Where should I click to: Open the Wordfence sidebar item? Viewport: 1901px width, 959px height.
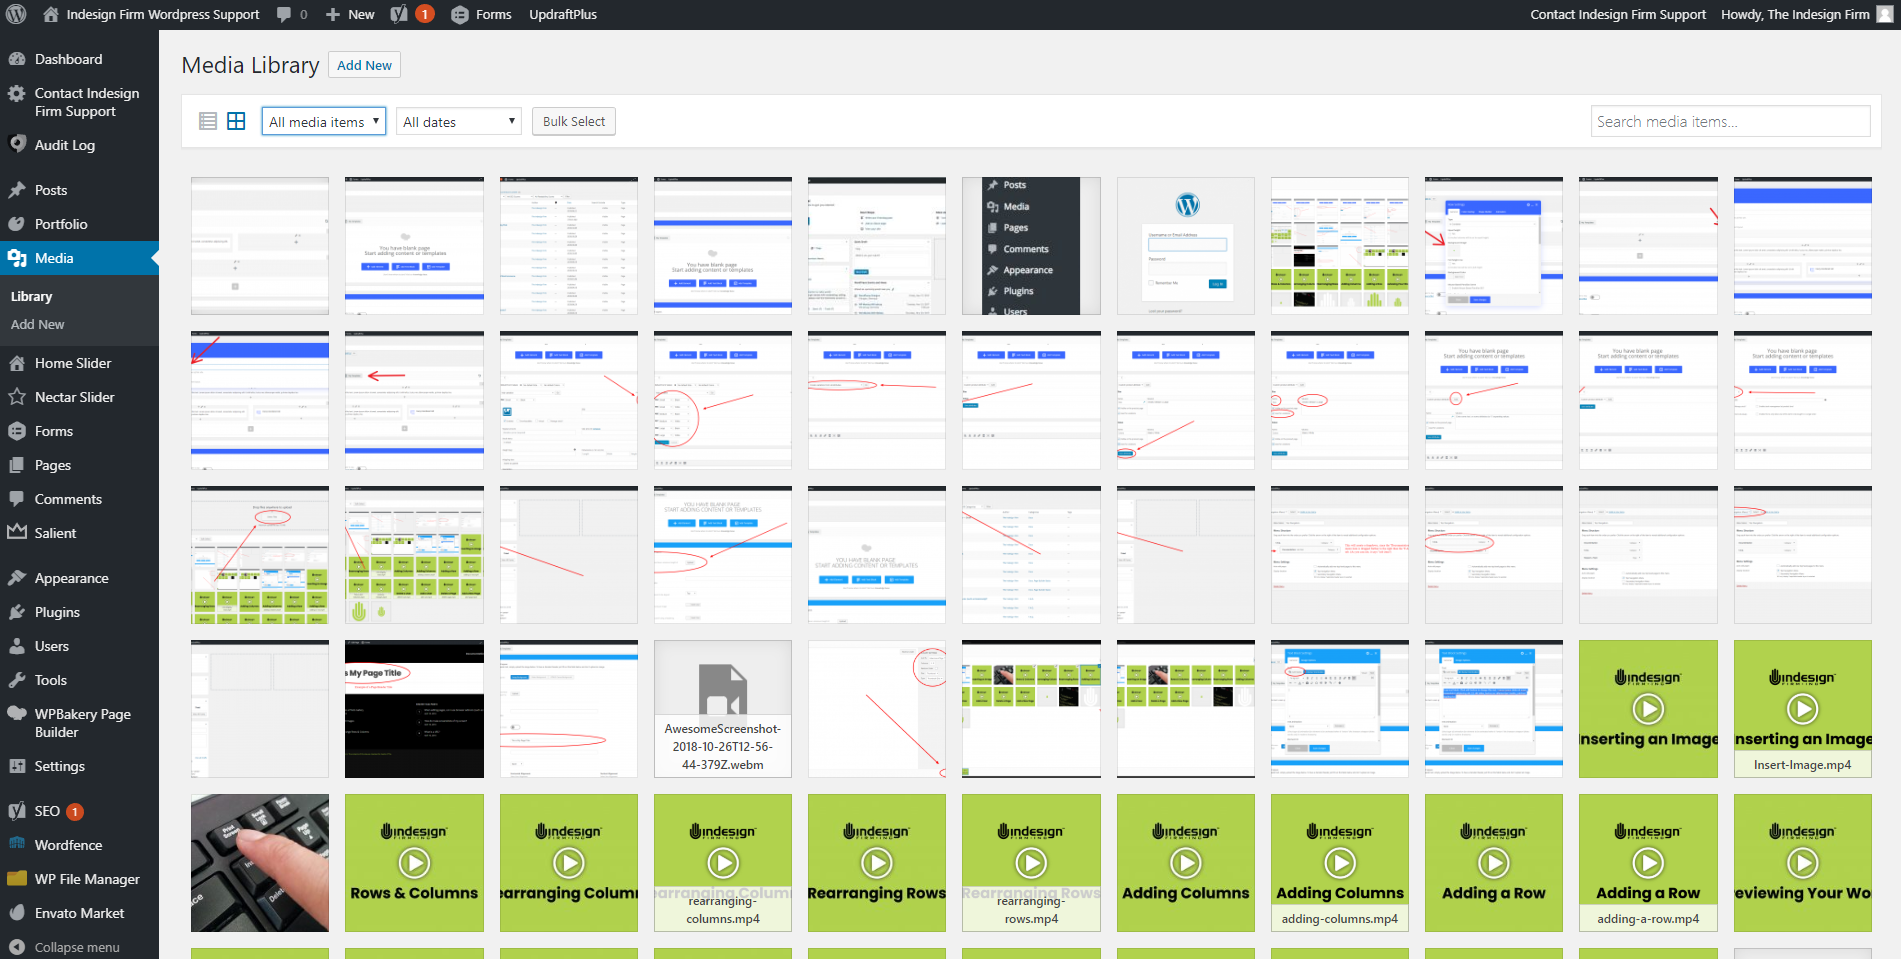(x=68, y=845)
